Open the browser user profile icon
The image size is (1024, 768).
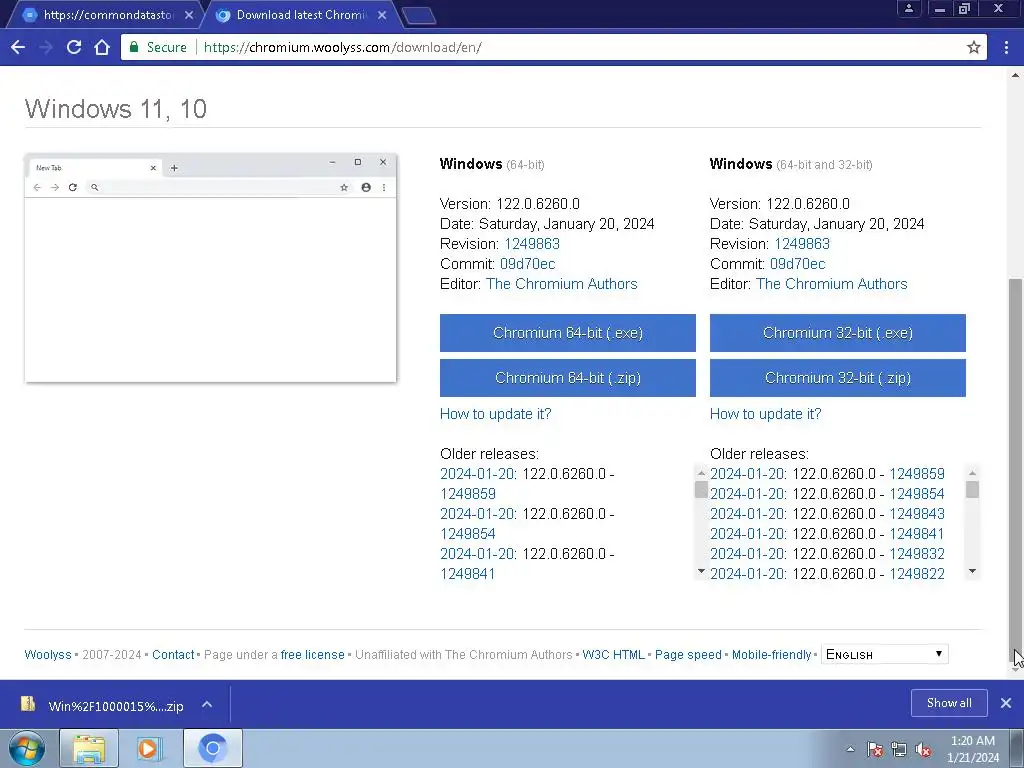908,8
